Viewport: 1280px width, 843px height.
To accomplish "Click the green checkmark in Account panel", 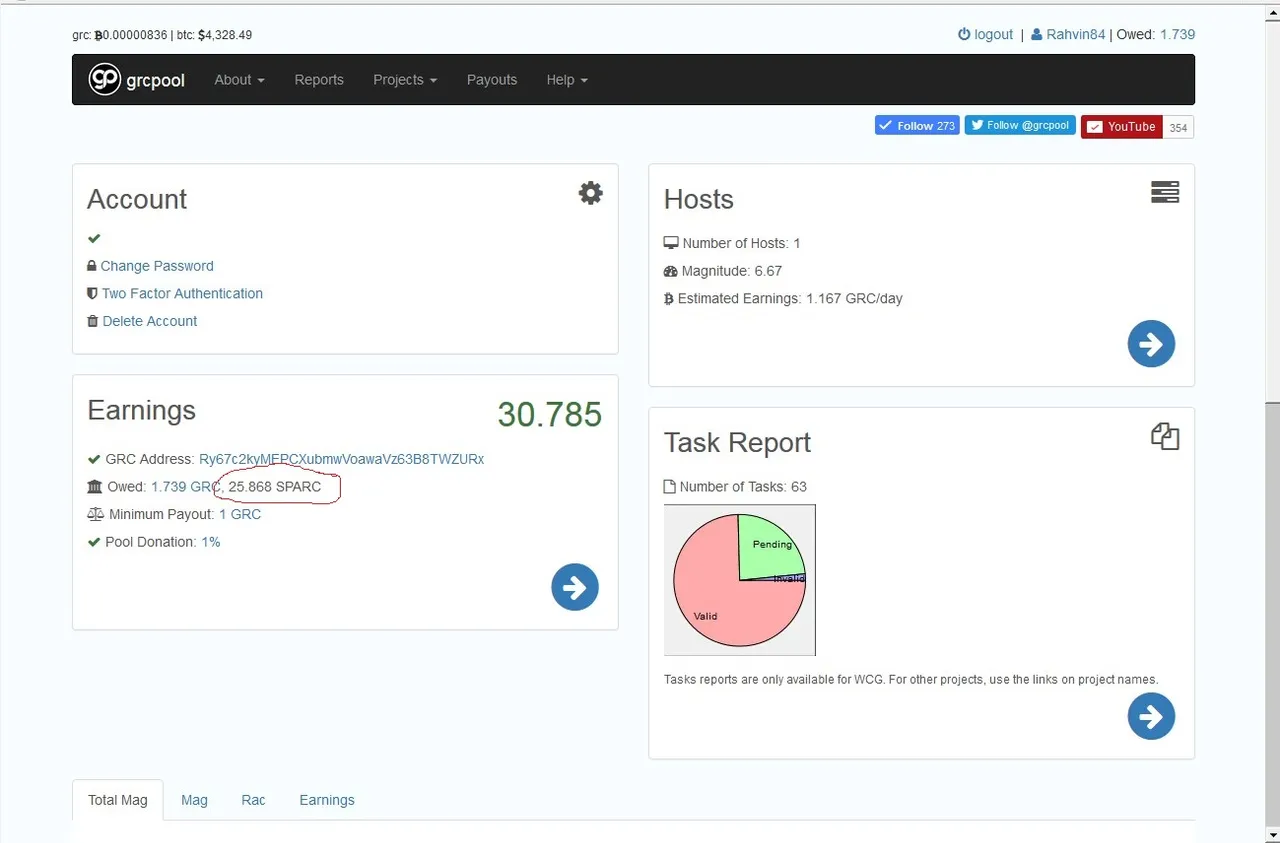I will [x=94, y=238].
